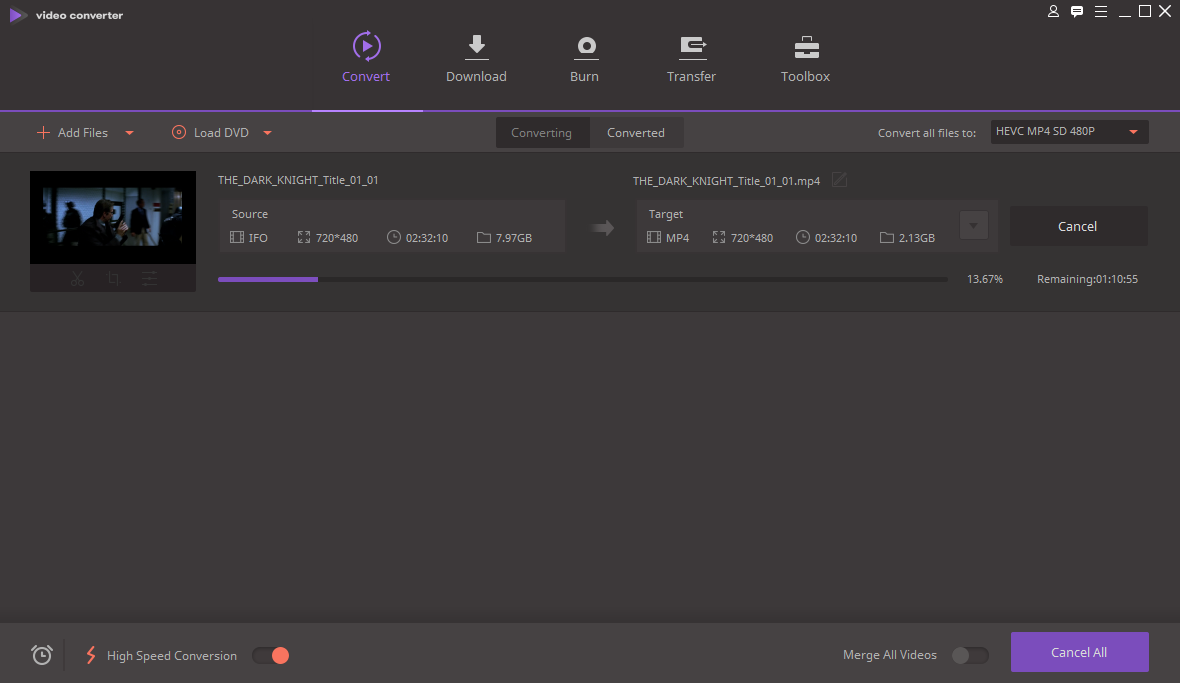Viewport: 1180px width, 683px height.
Task: Click the source file name THE_DARK_KNIGHT_Title_01_01
Action: coord(298,181)
